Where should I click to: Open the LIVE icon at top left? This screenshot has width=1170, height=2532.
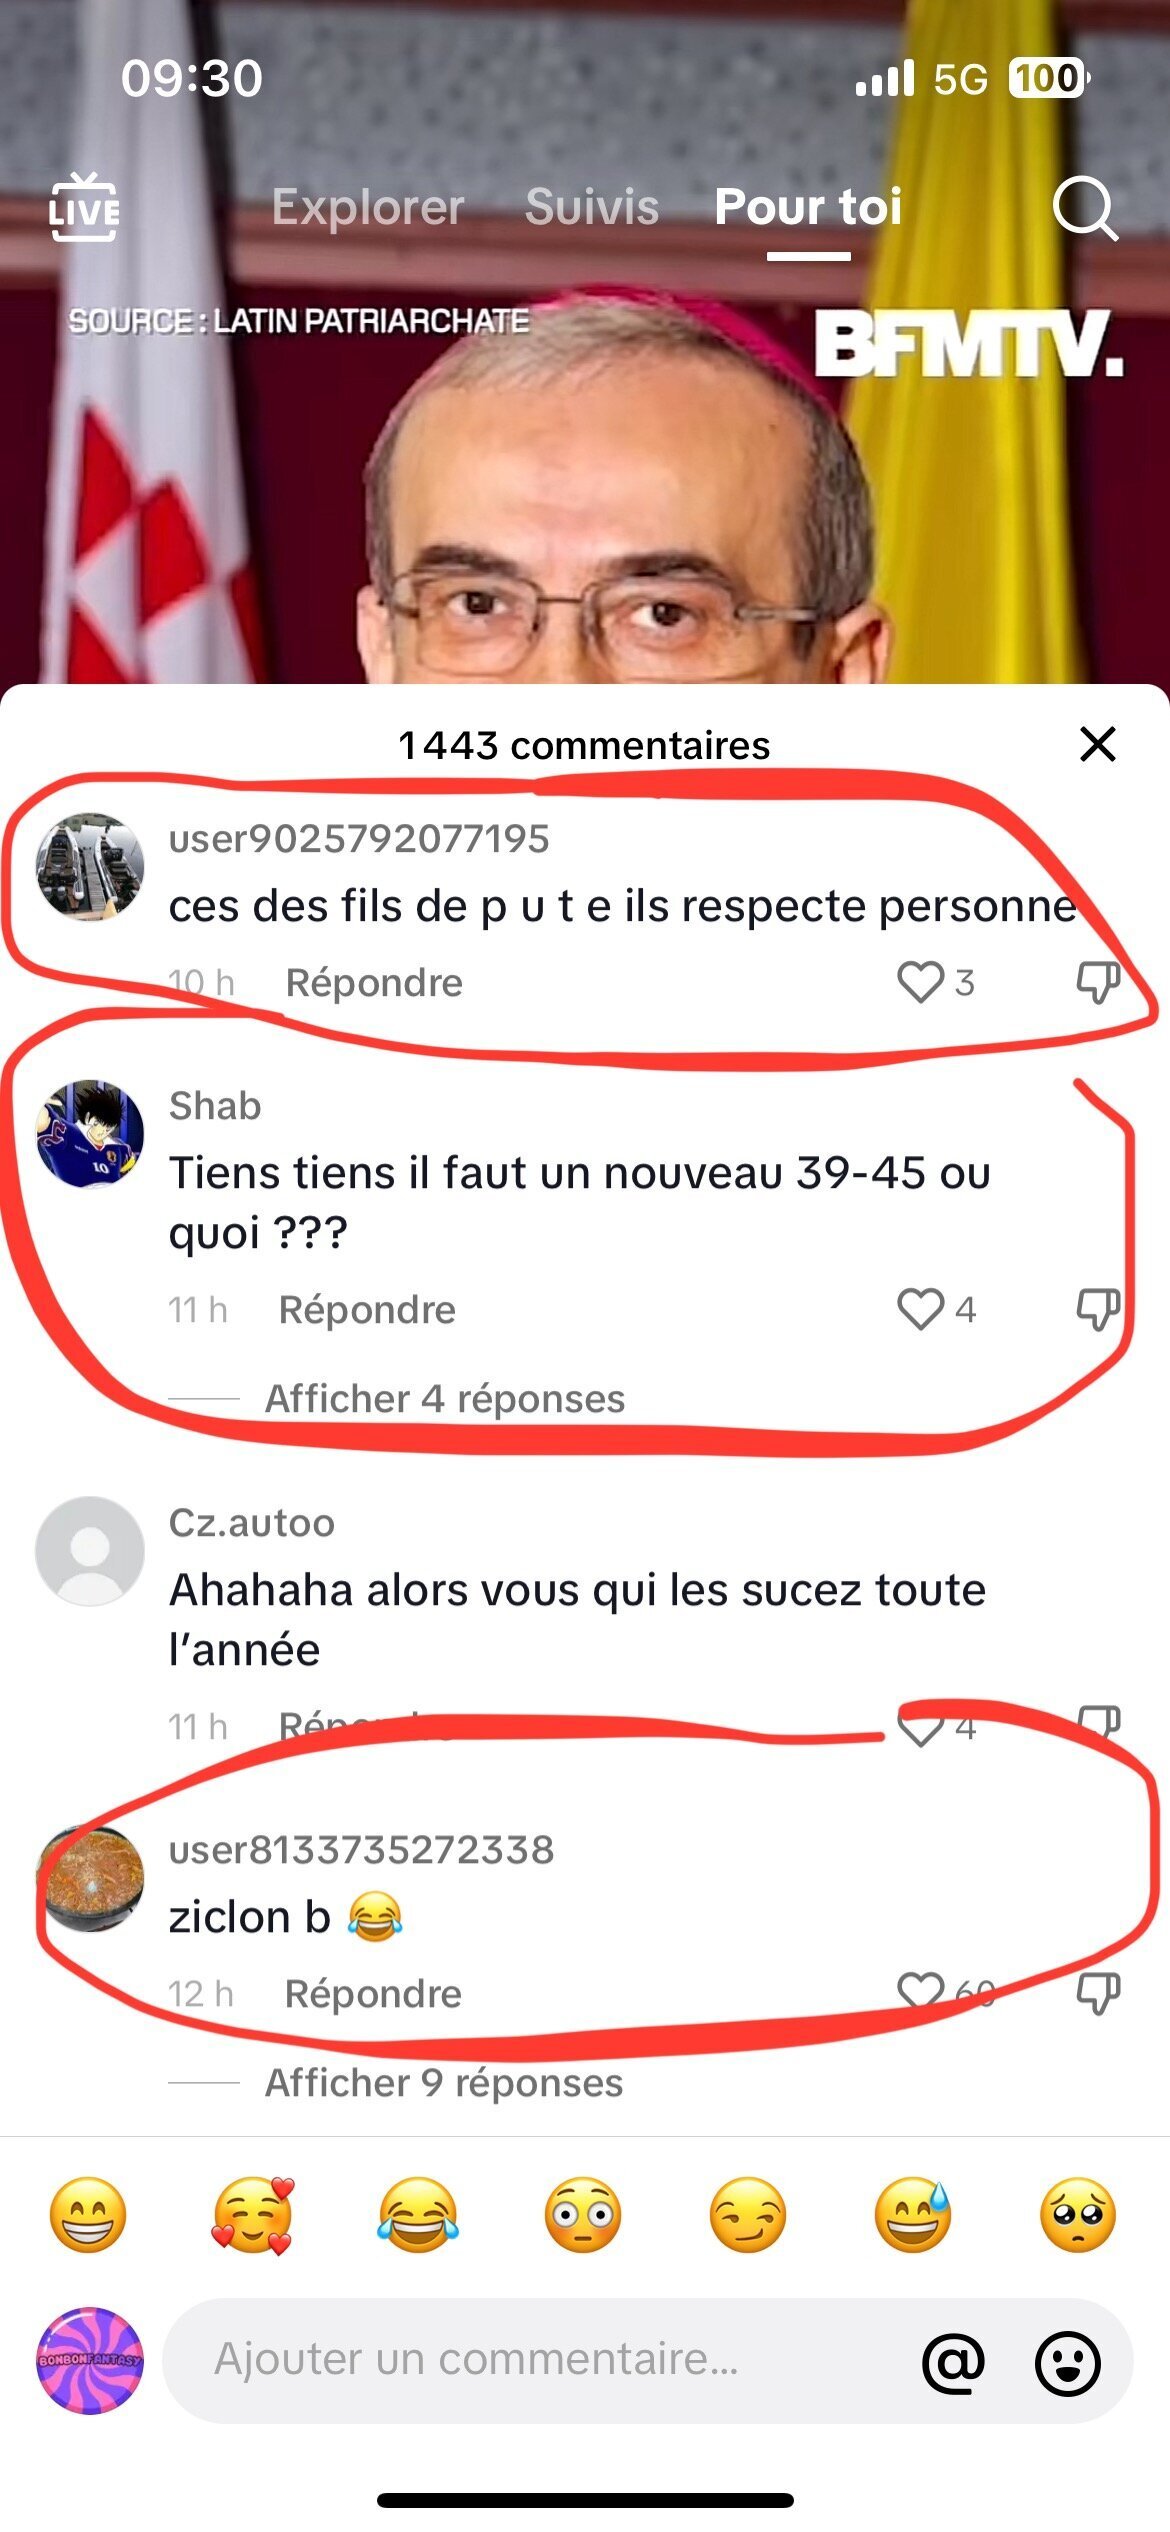pyautogui.click(x=84, y=208)
